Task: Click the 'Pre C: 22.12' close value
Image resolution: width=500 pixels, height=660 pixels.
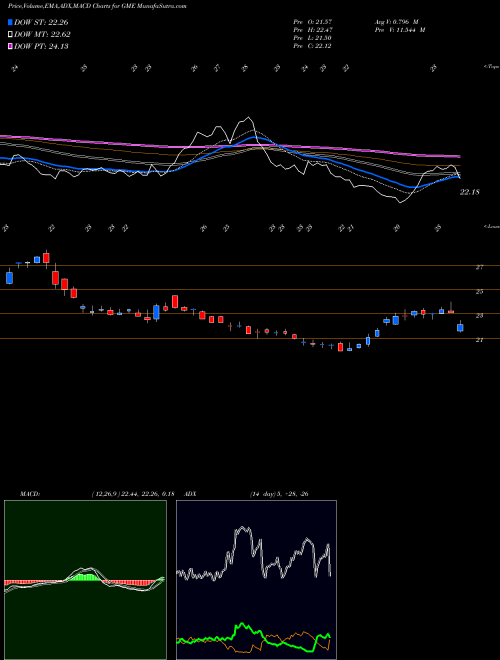Action: click(313, 46)
